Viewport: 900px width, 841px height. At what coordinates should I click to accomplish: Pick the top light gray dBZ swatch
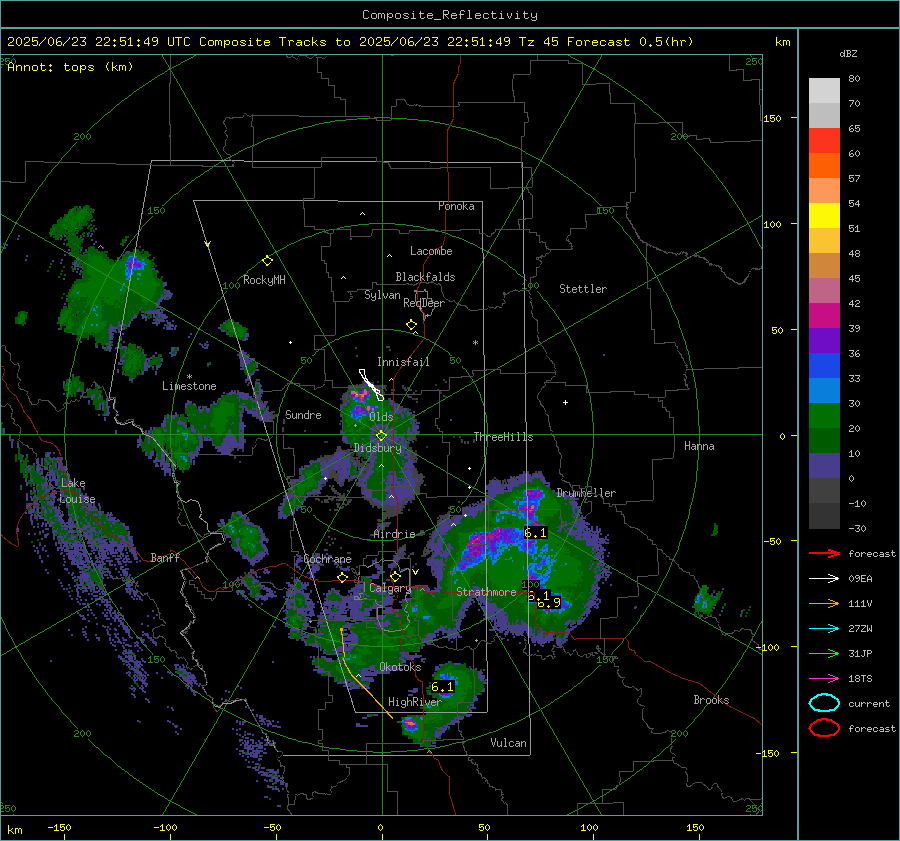(x=824, y=90)
